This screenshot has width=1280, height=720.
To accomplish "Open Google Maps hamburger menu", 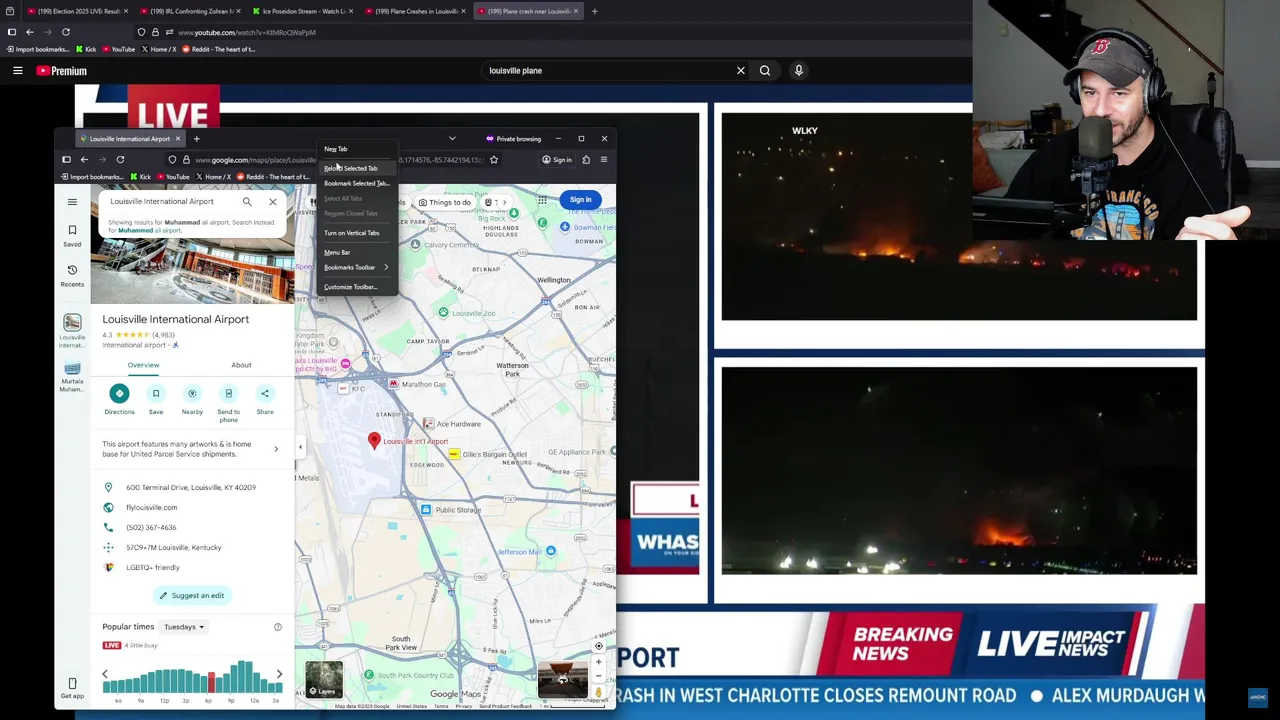I will (72, 202).
